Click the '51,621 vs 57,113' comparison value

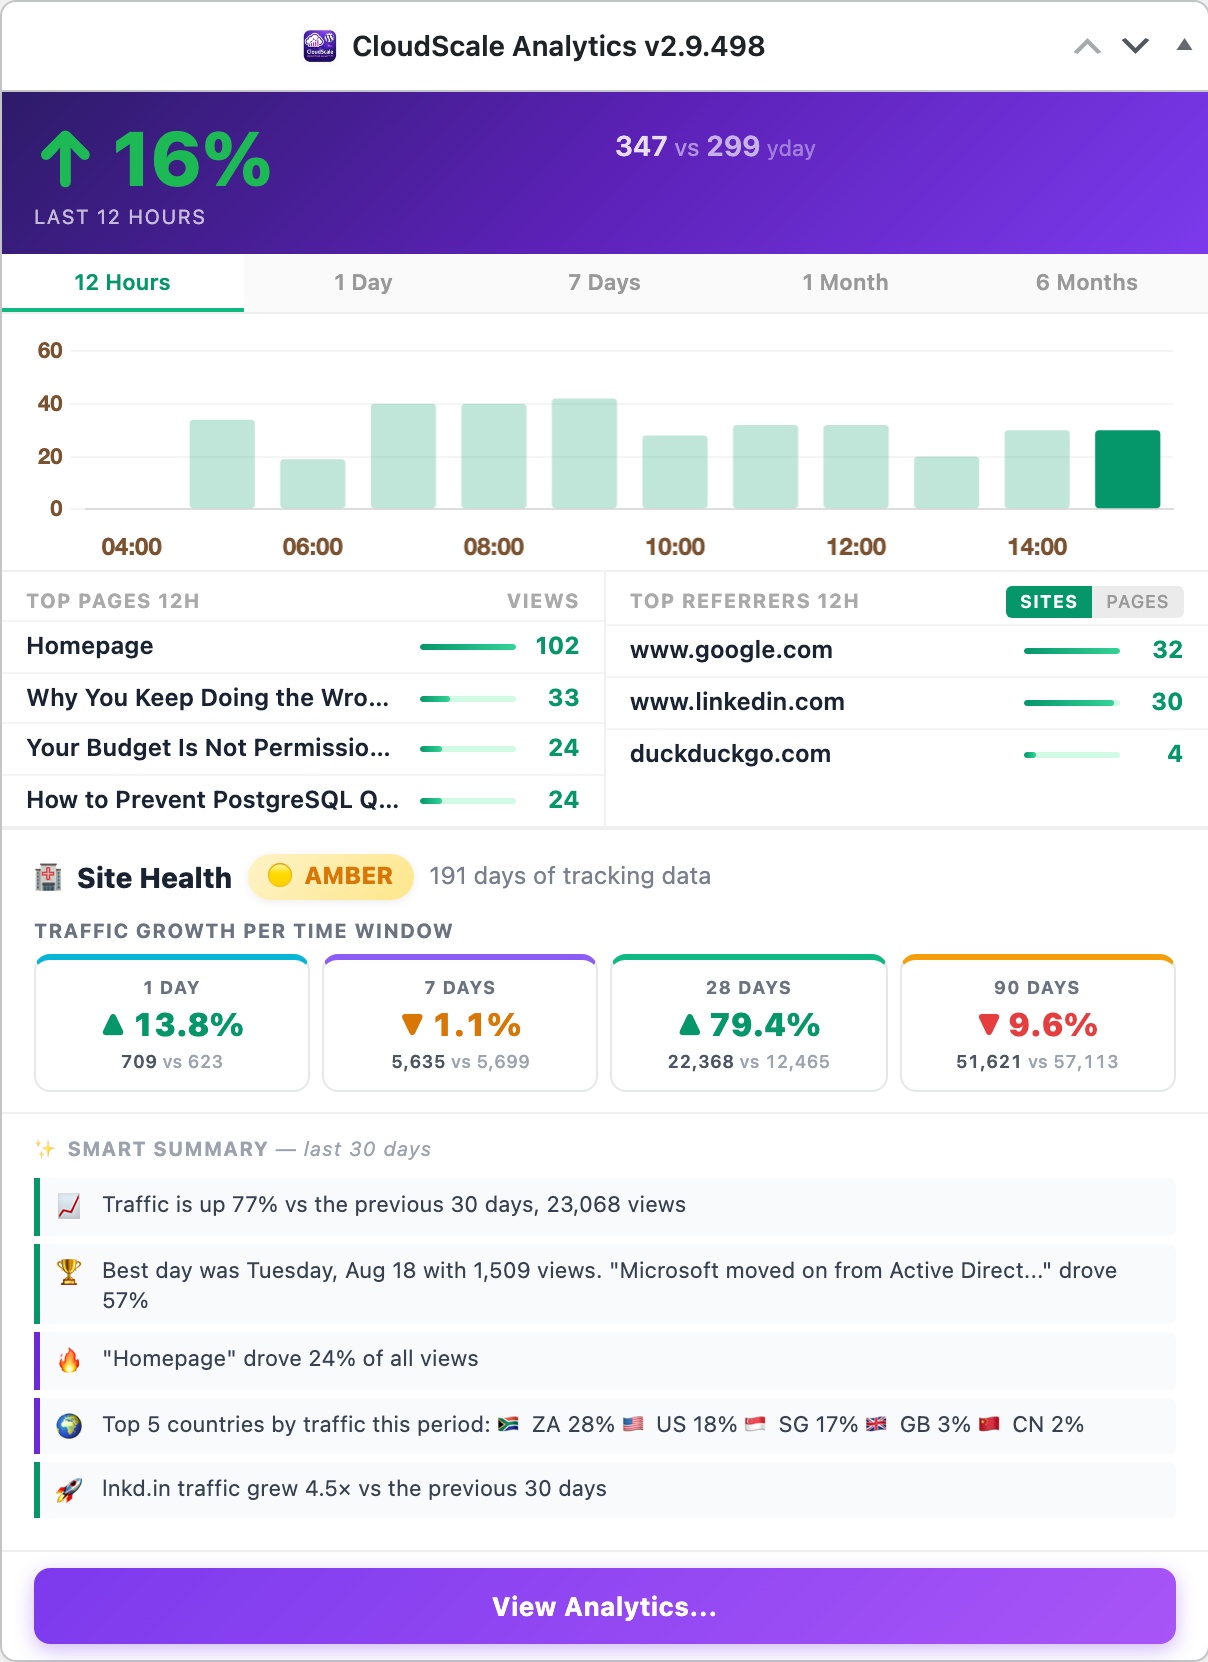(1037, 1062)
